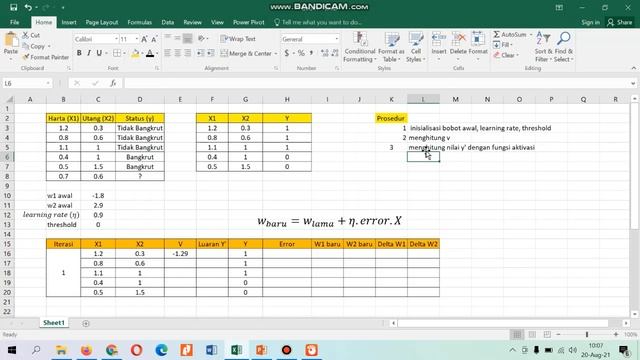640x360 pixels.
Task: Click the Middle Align icon
Action: coord(178,38)
